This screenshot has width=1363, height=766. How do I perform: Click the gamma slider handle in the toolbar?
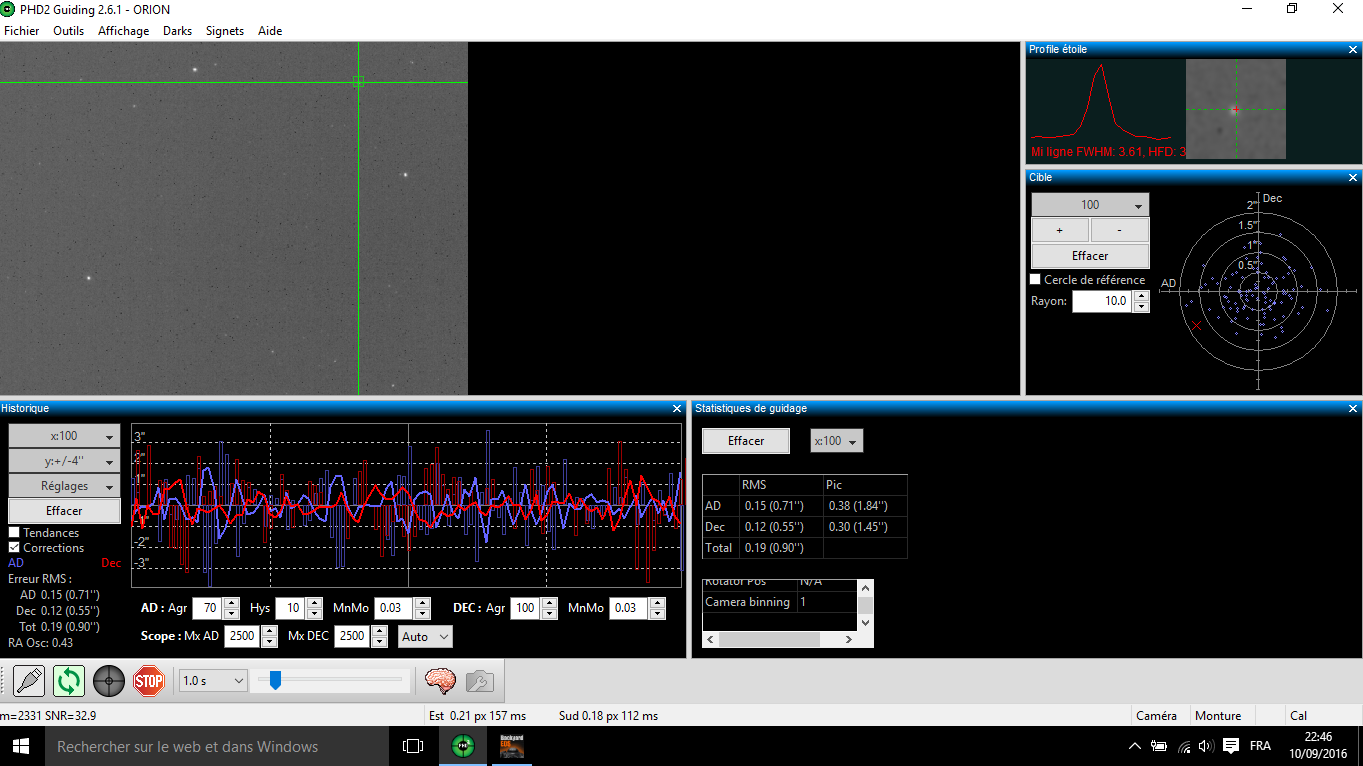275,681
